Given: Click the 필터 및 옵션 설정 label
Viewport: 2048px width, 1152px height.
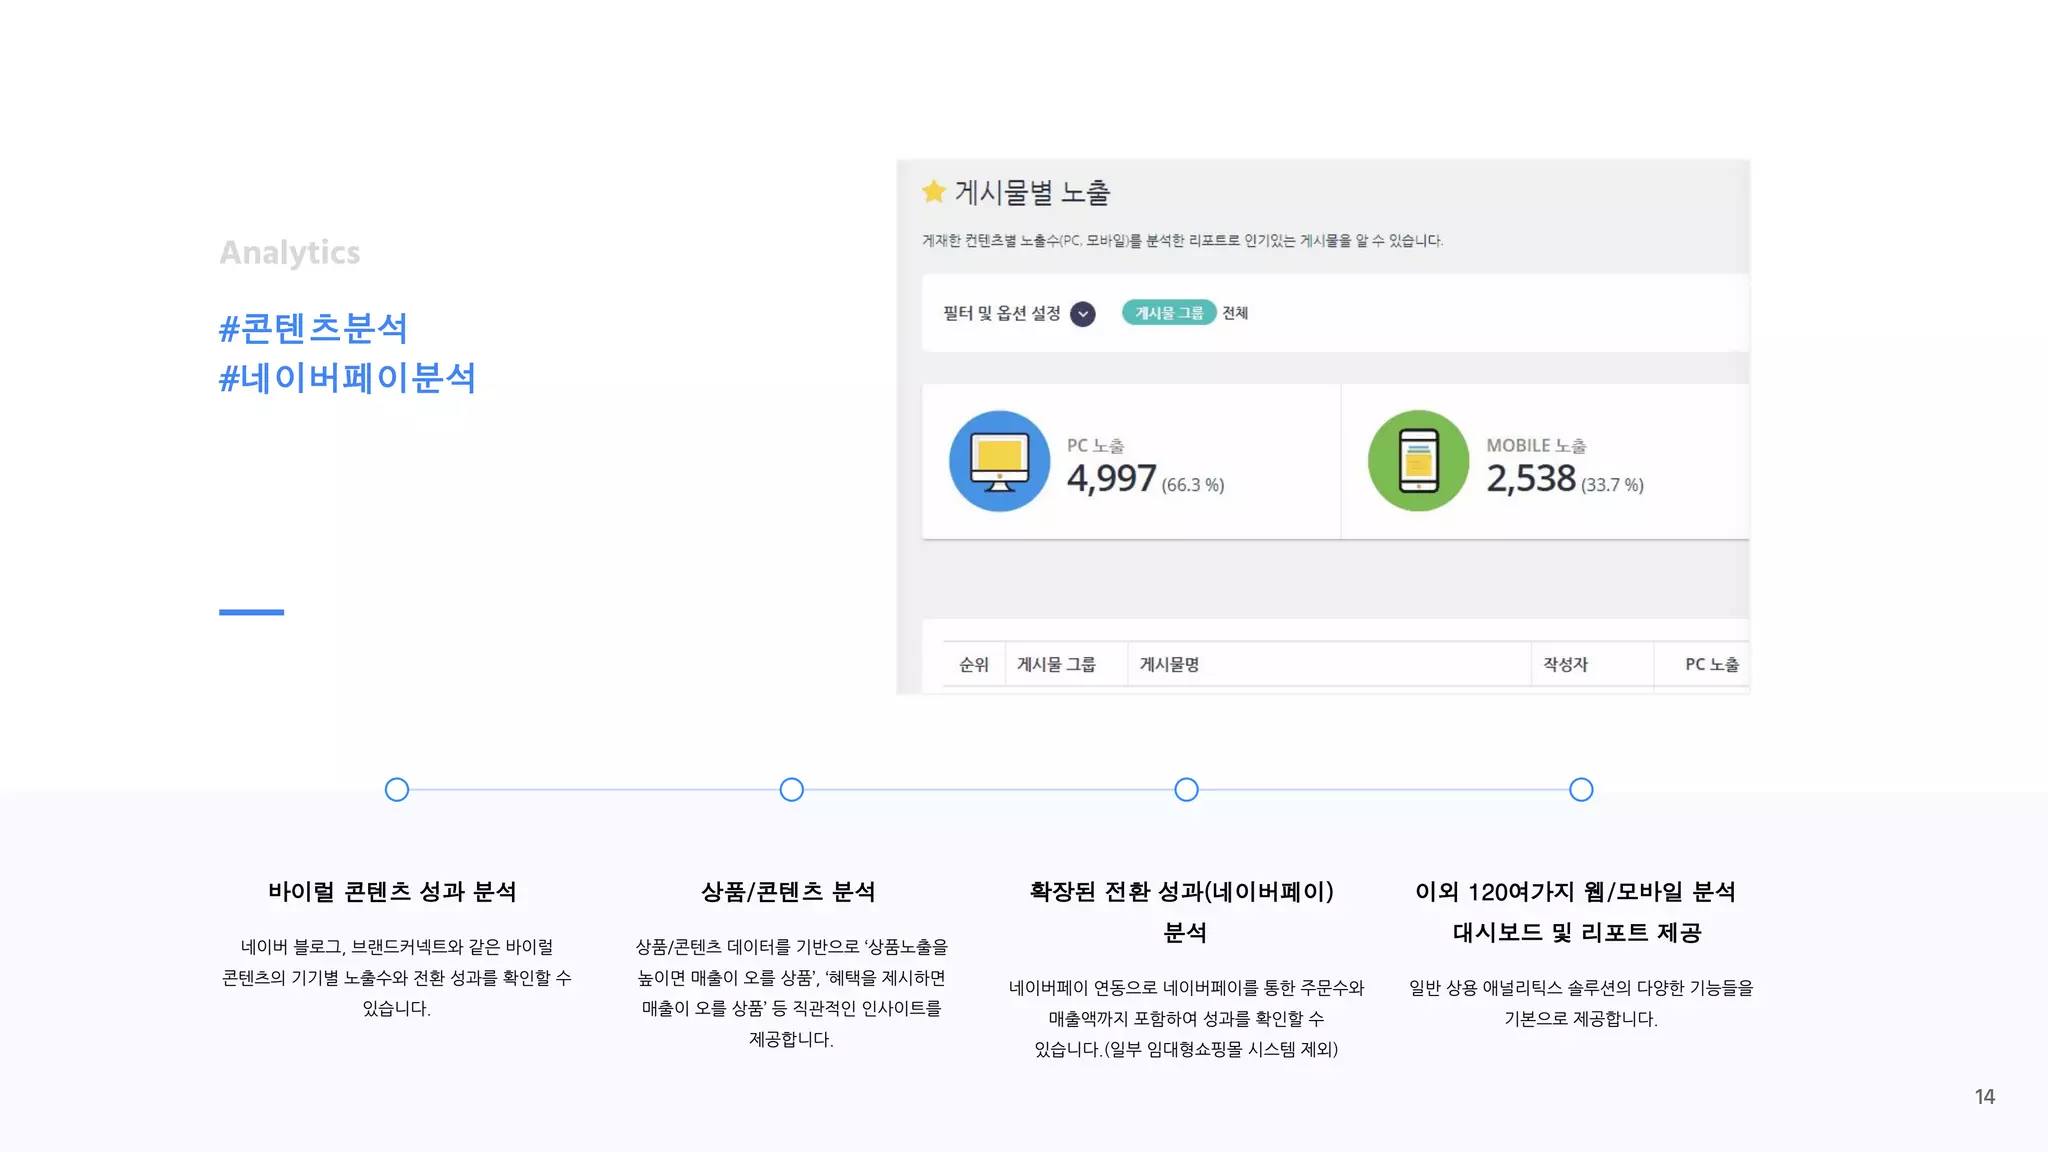Looking at the screenshot, I should (x=1001, y=313).
